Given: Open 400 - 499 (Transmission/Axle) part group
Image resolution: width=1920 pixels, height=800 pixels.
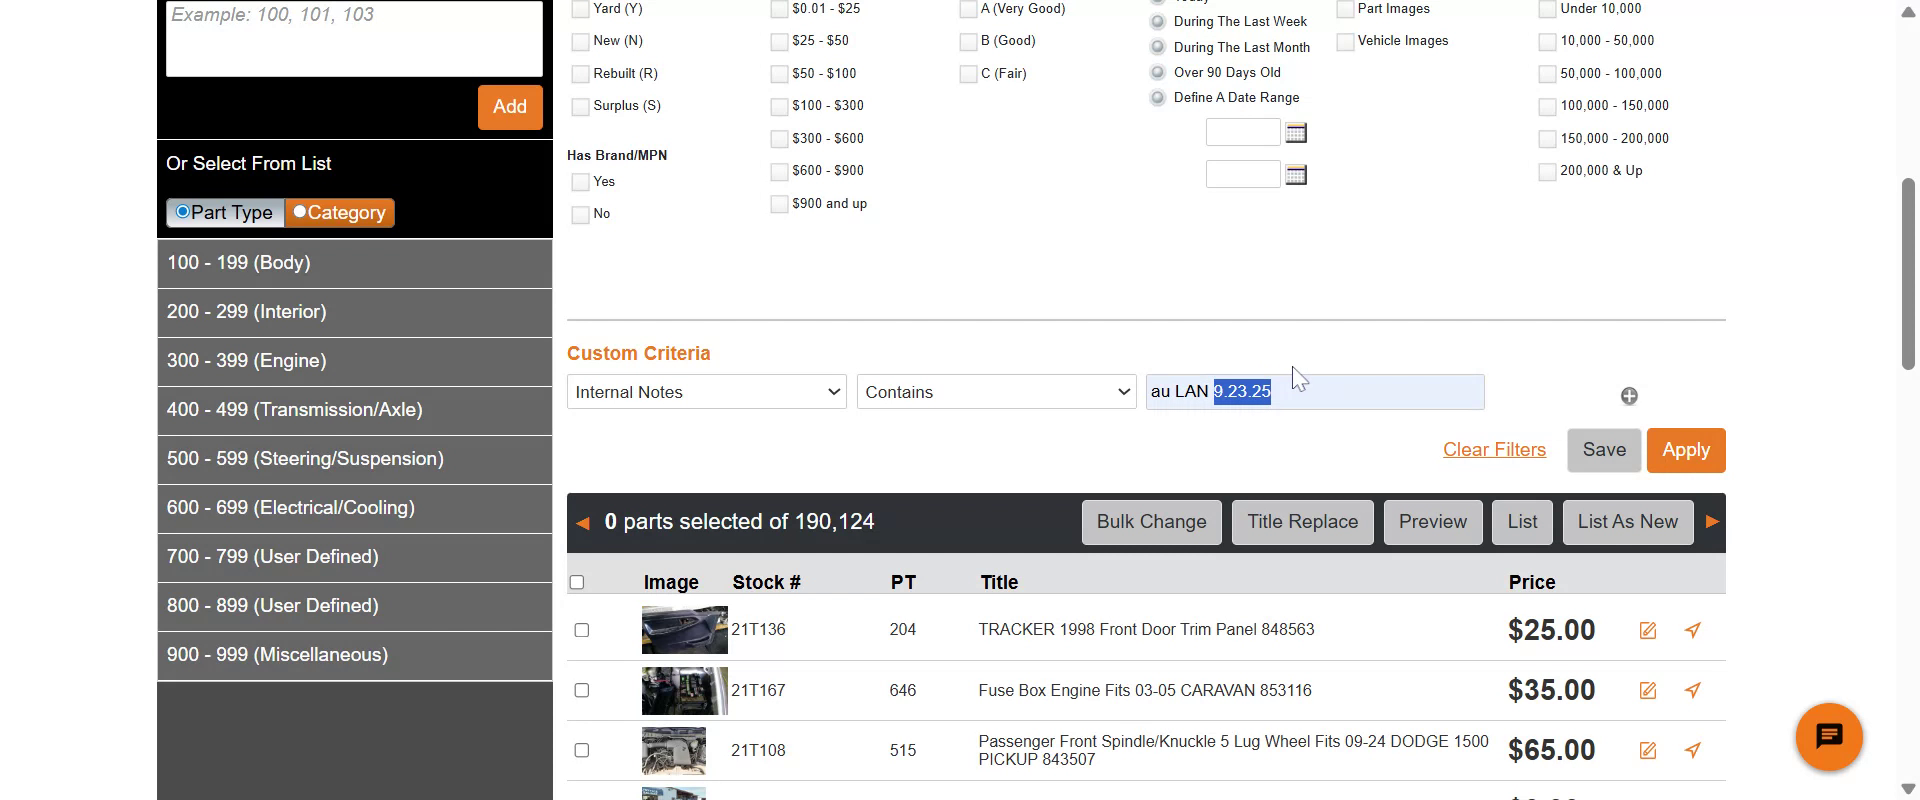Looking at the screenshot, I should [x=355, y=410].
